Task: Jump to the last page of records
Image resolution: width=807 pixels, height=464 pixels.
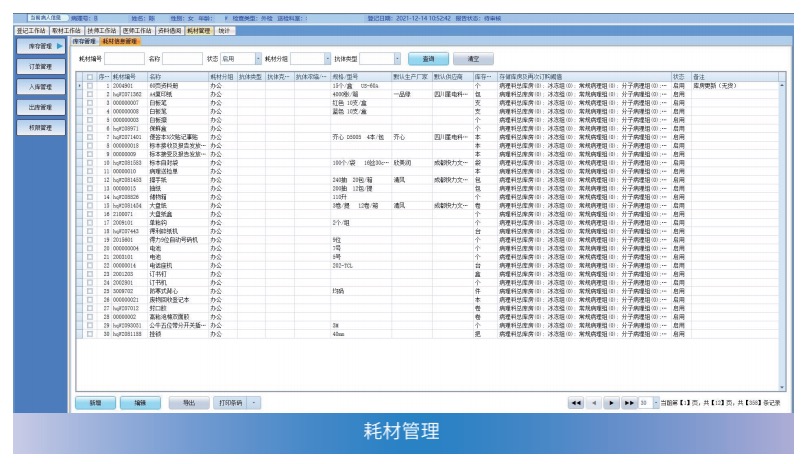Action: 628,403
